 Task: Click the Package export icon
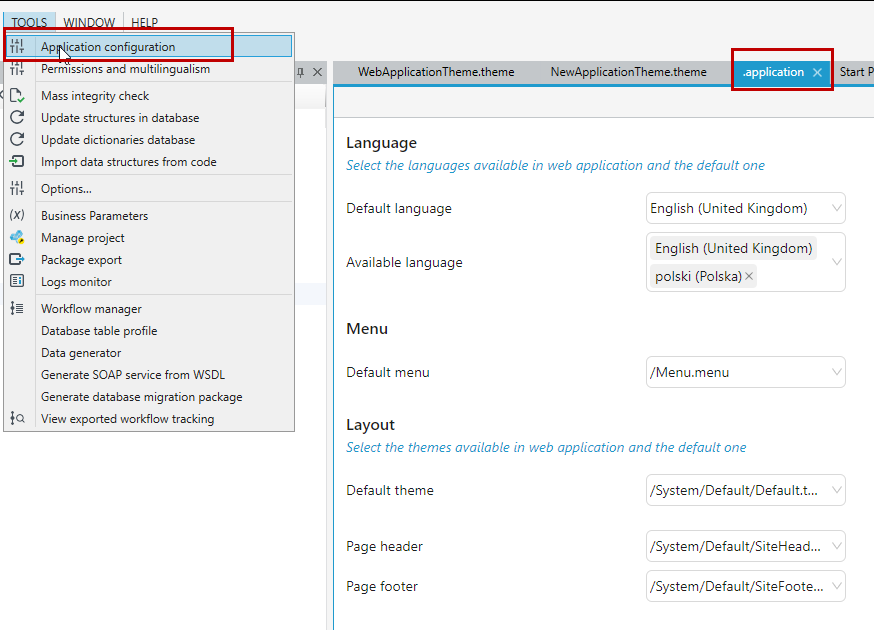(x=17, y=259)
